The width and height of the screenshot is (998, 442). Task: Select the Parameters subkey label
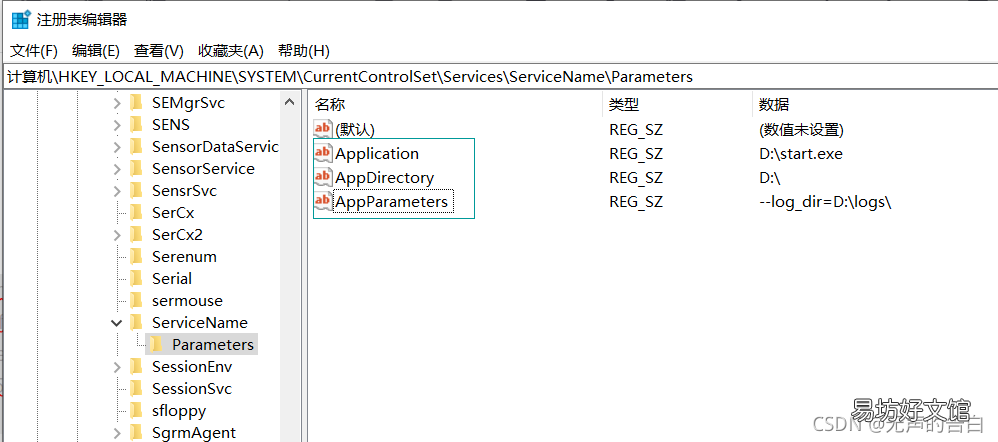pyautogui.click(x=213, y=345)
